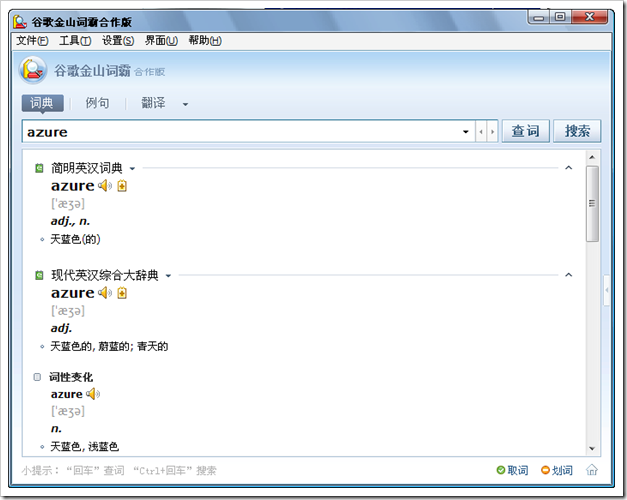627x500 pixels.
Task: Click the definition 天蓝色, 浅蓝色
Action: pyautogui.click(x=84, y=446)
